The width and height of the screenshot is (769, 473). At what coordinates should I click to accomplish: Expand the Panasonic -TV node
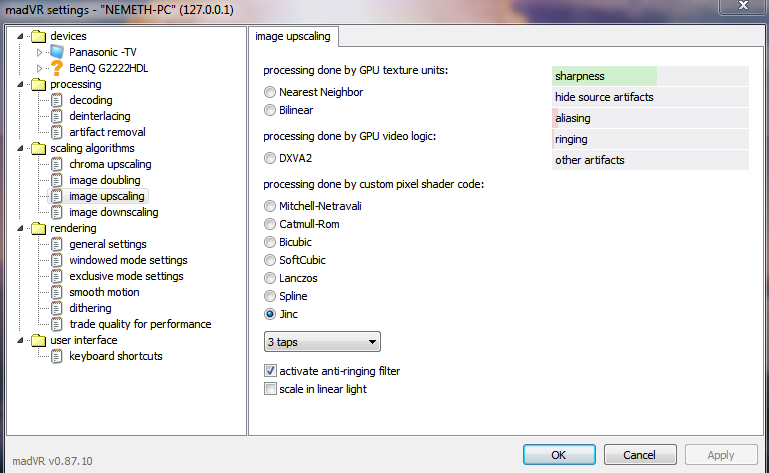[x=39, y=52]
